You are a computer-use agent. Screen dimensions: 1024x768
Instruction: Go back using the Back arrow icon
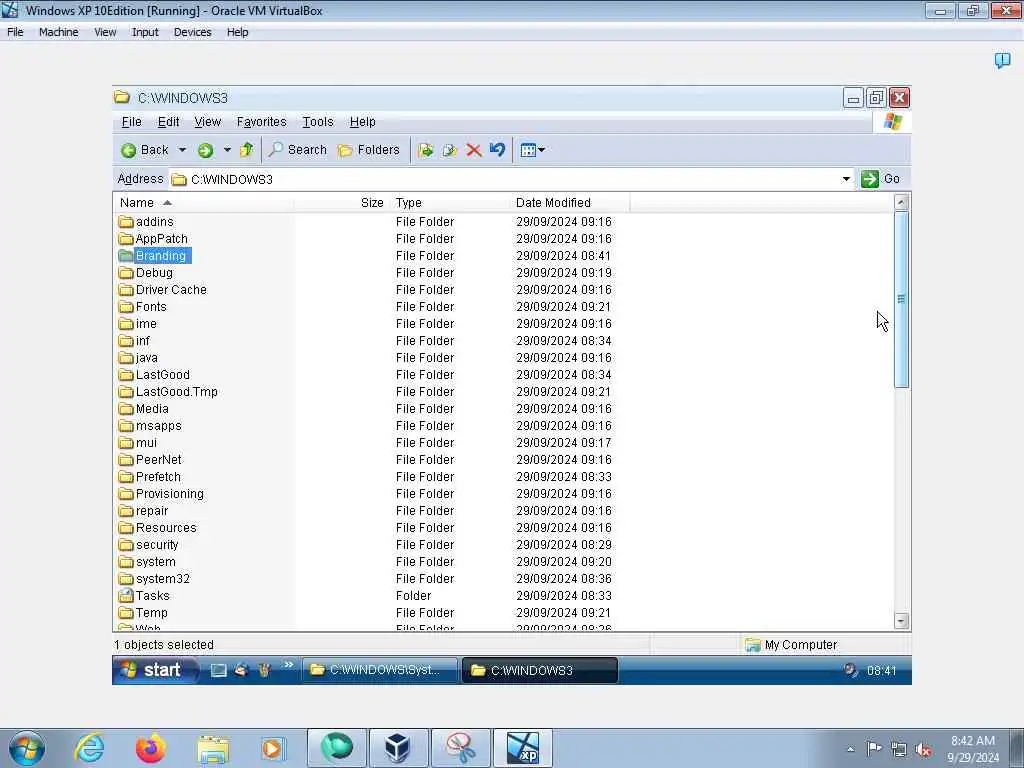pos(129,151)
